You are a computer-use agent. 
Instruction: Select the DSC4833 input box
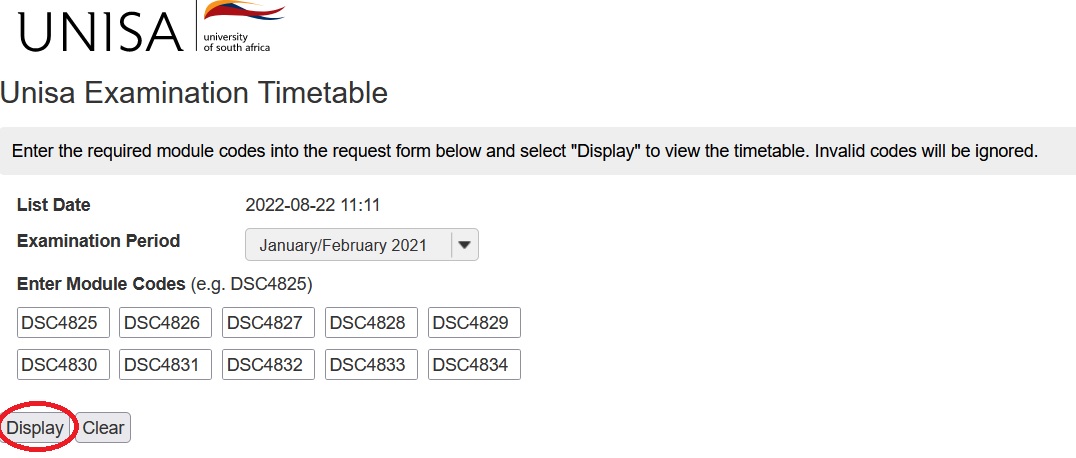tap(371, 365)
